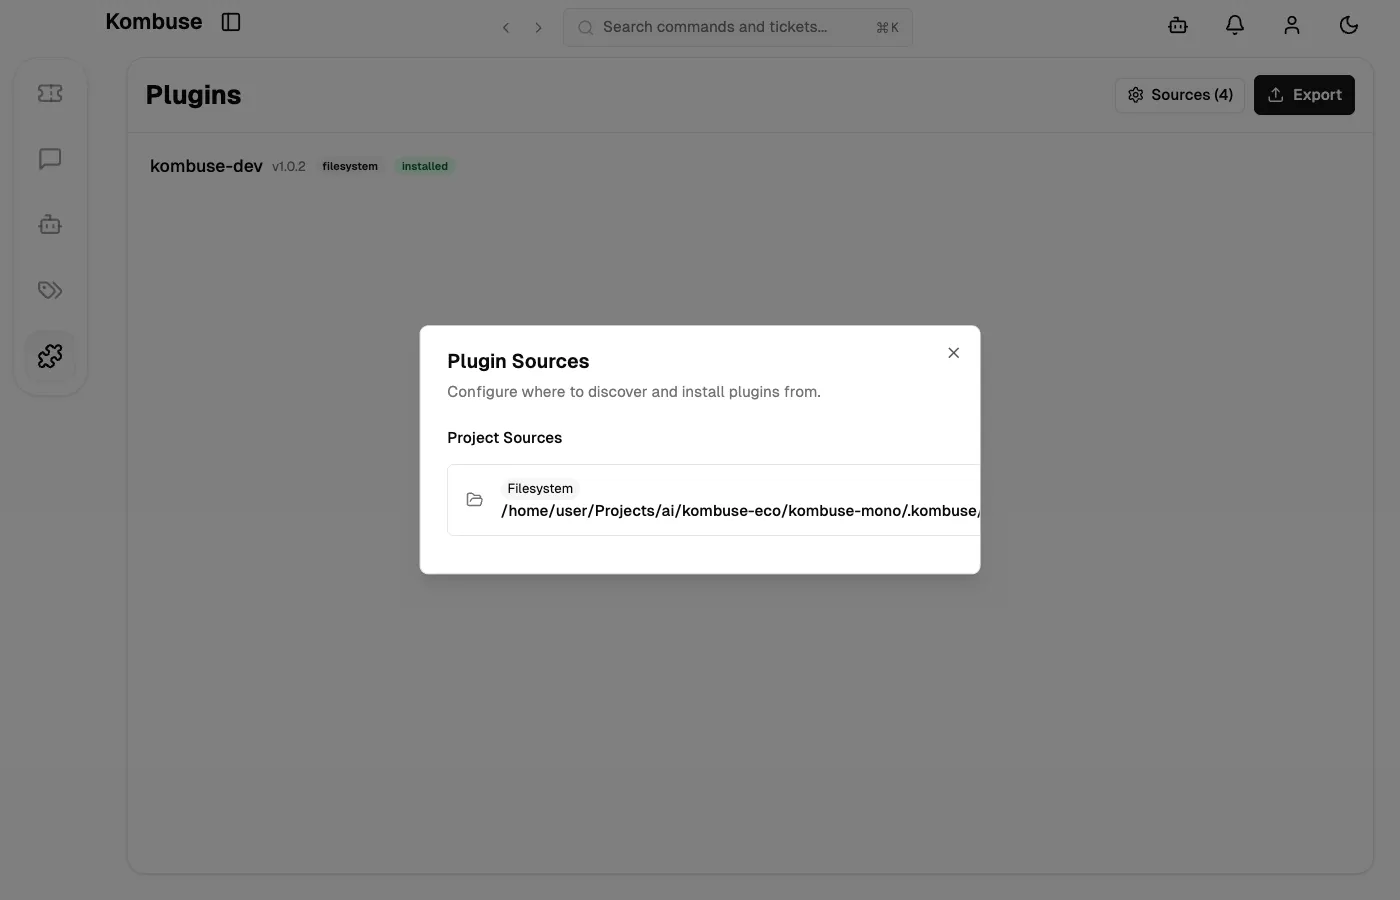This screenshot has width=1400, height=900.
Task: Go to Kombuse home via title
Action: [x=153, y=21]
